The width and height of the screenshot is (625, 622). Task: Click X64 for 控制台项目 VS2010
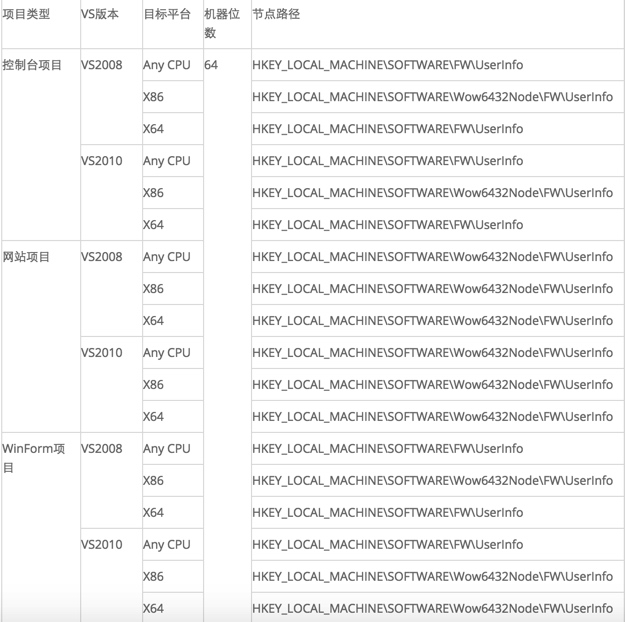pos(173,224)
